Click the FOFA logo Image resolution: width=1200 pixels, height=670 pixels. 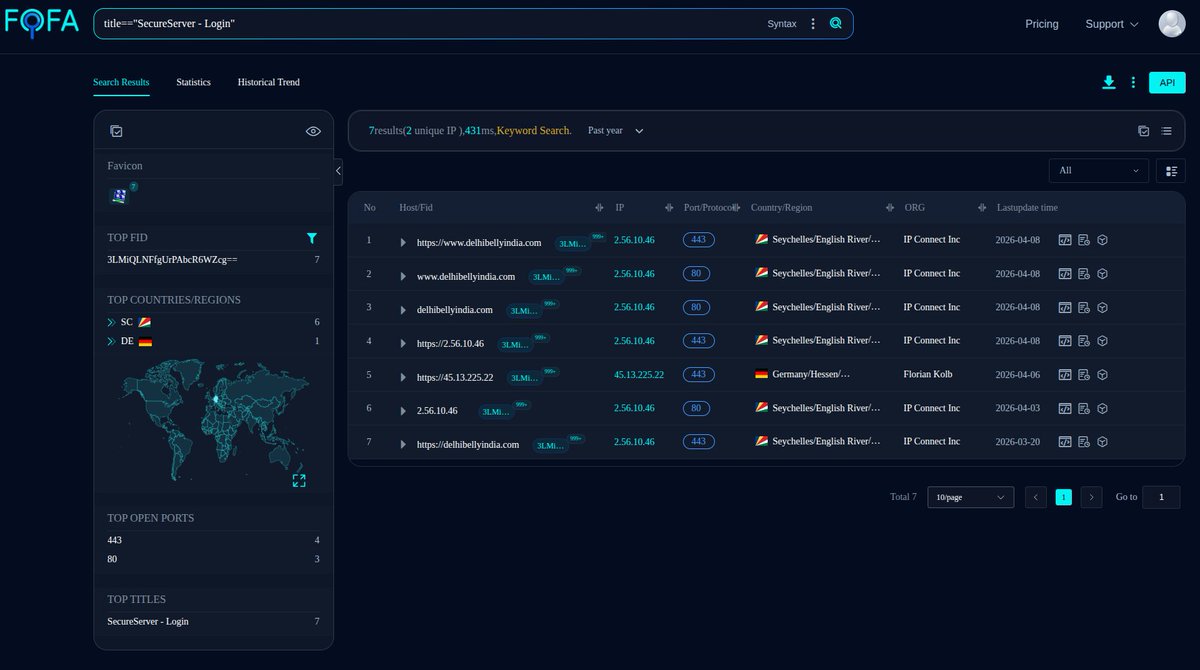coord(42,23)
